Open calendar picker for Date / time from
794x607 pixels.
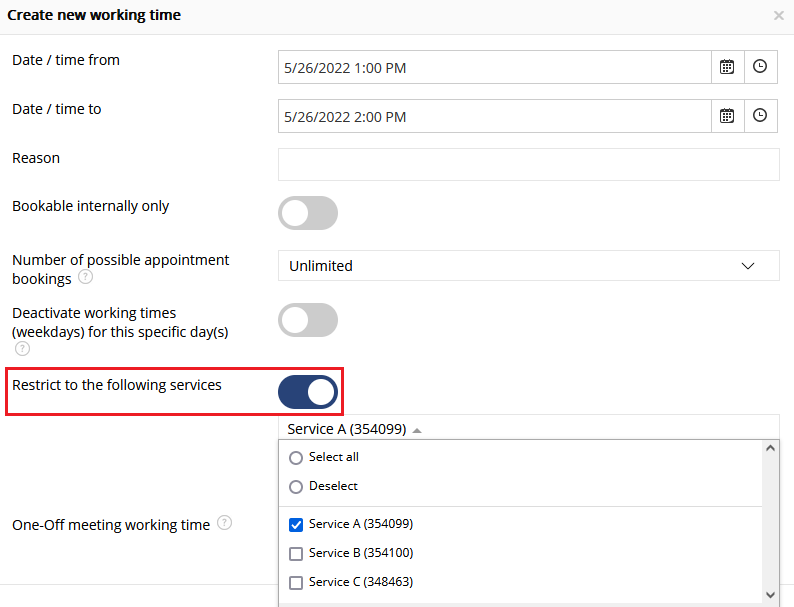pyautogui.click(x=727, y=67)
